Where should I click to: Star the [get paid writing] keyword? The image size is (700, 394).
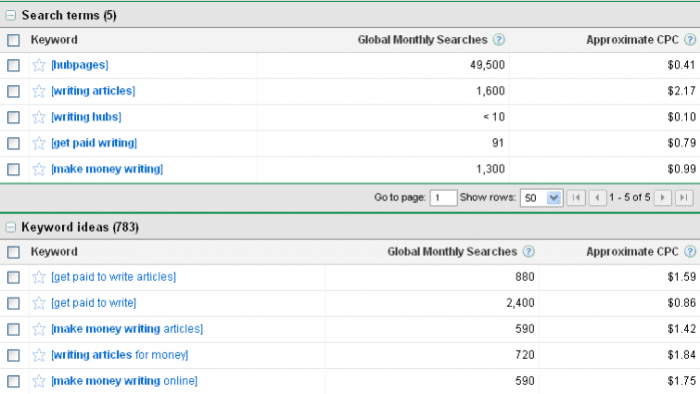[x=39, y=143]
